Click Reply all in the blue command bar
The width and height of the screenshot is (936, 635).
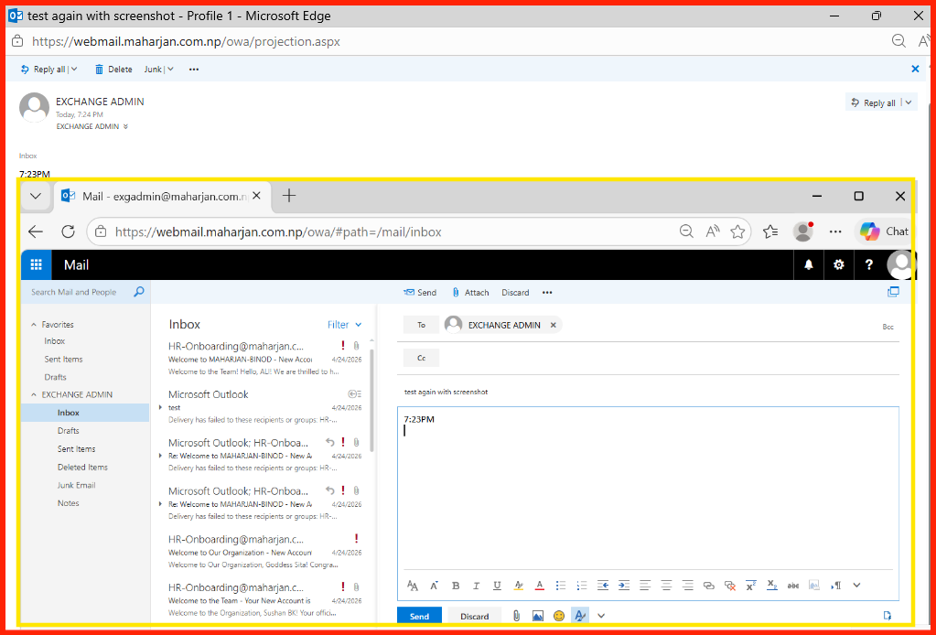click(43, 69)
